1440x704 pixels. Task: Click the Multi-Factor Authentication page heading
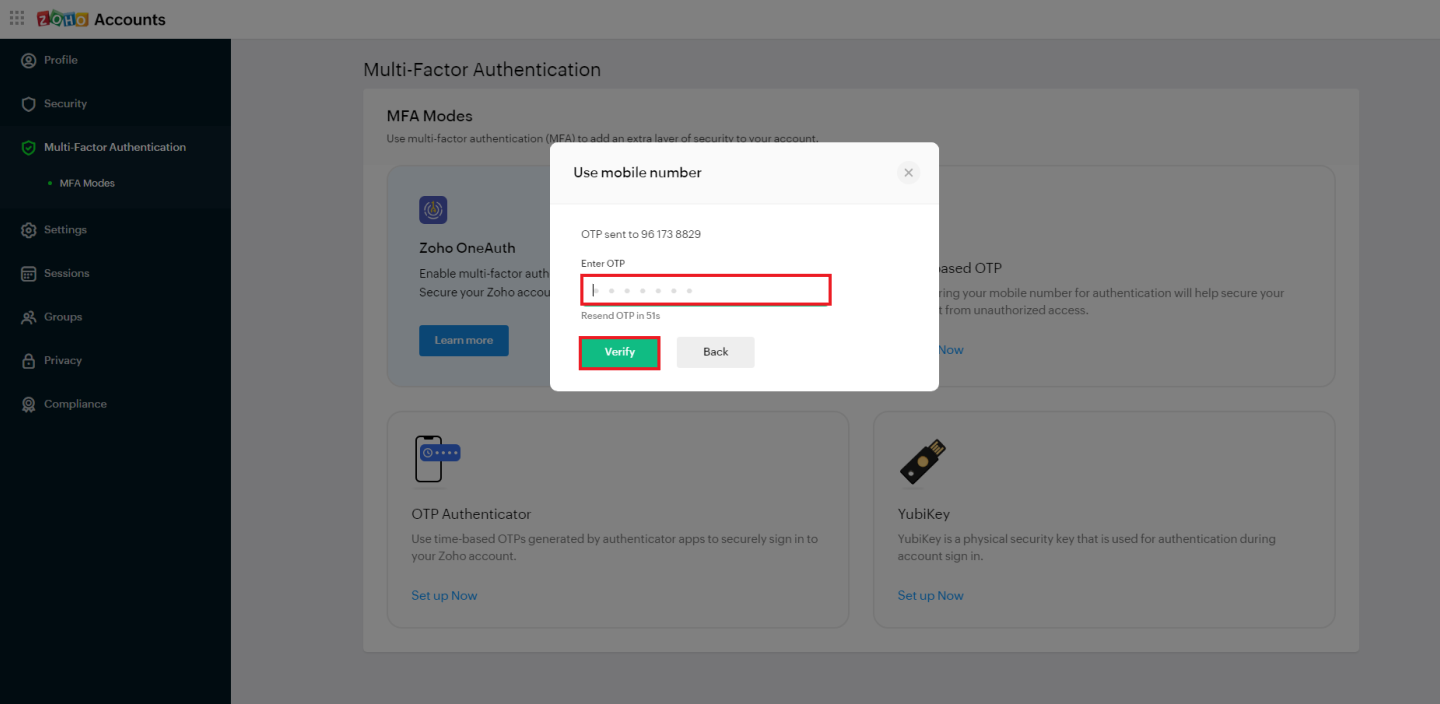pos(482,70)
